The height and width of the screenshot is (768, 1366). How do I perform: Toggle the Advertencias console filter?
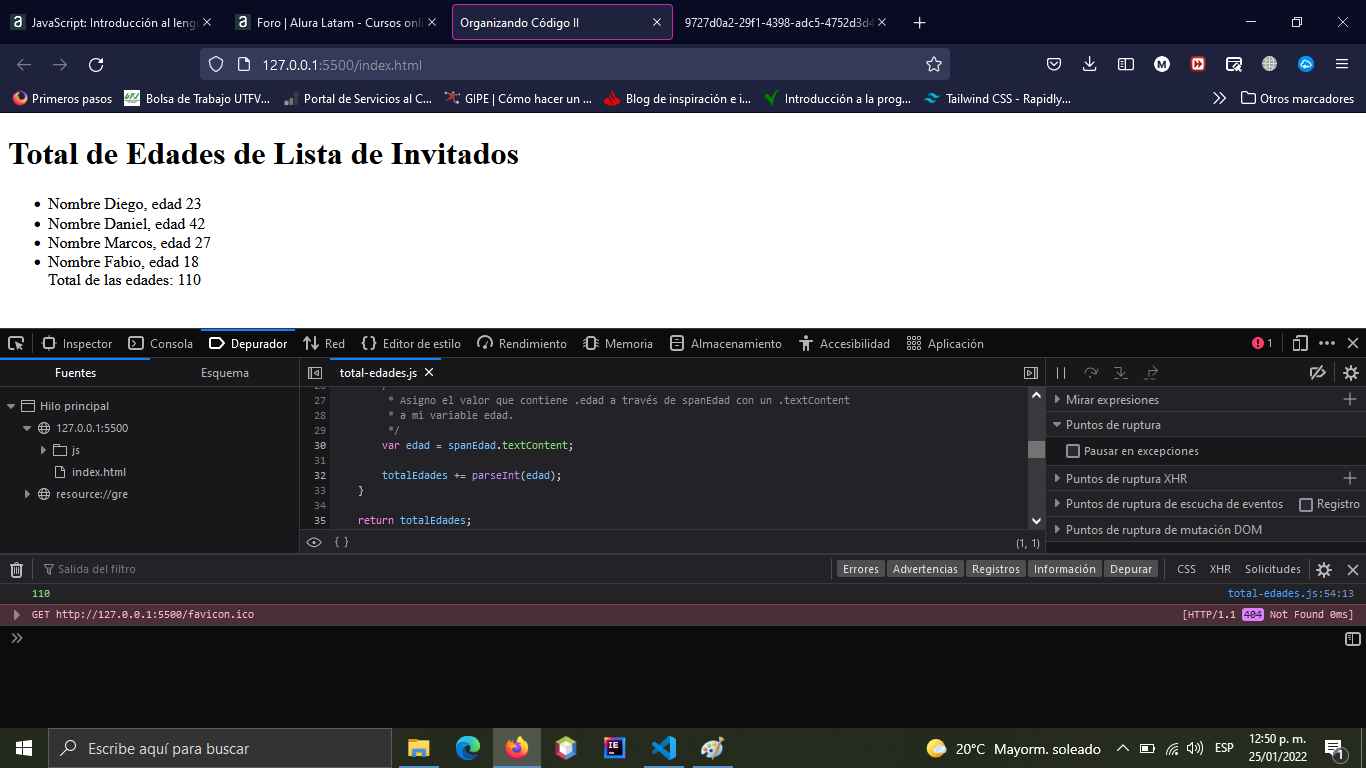click(925, 569)
